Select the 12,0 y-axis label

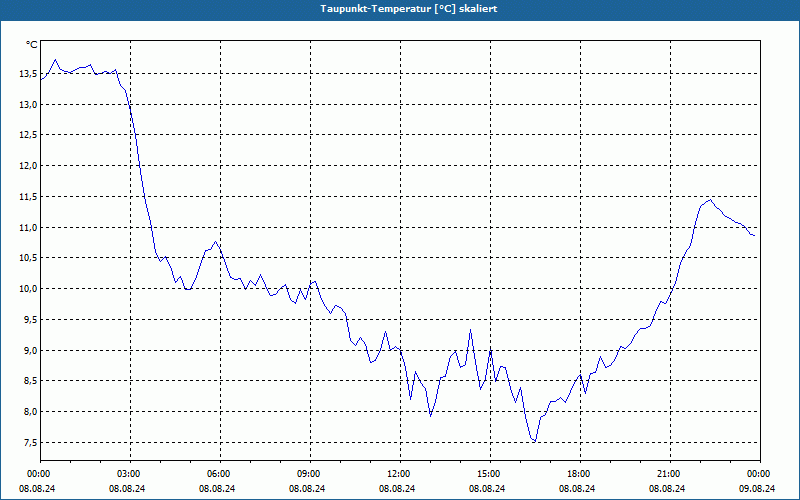click(x=28, y=166)
